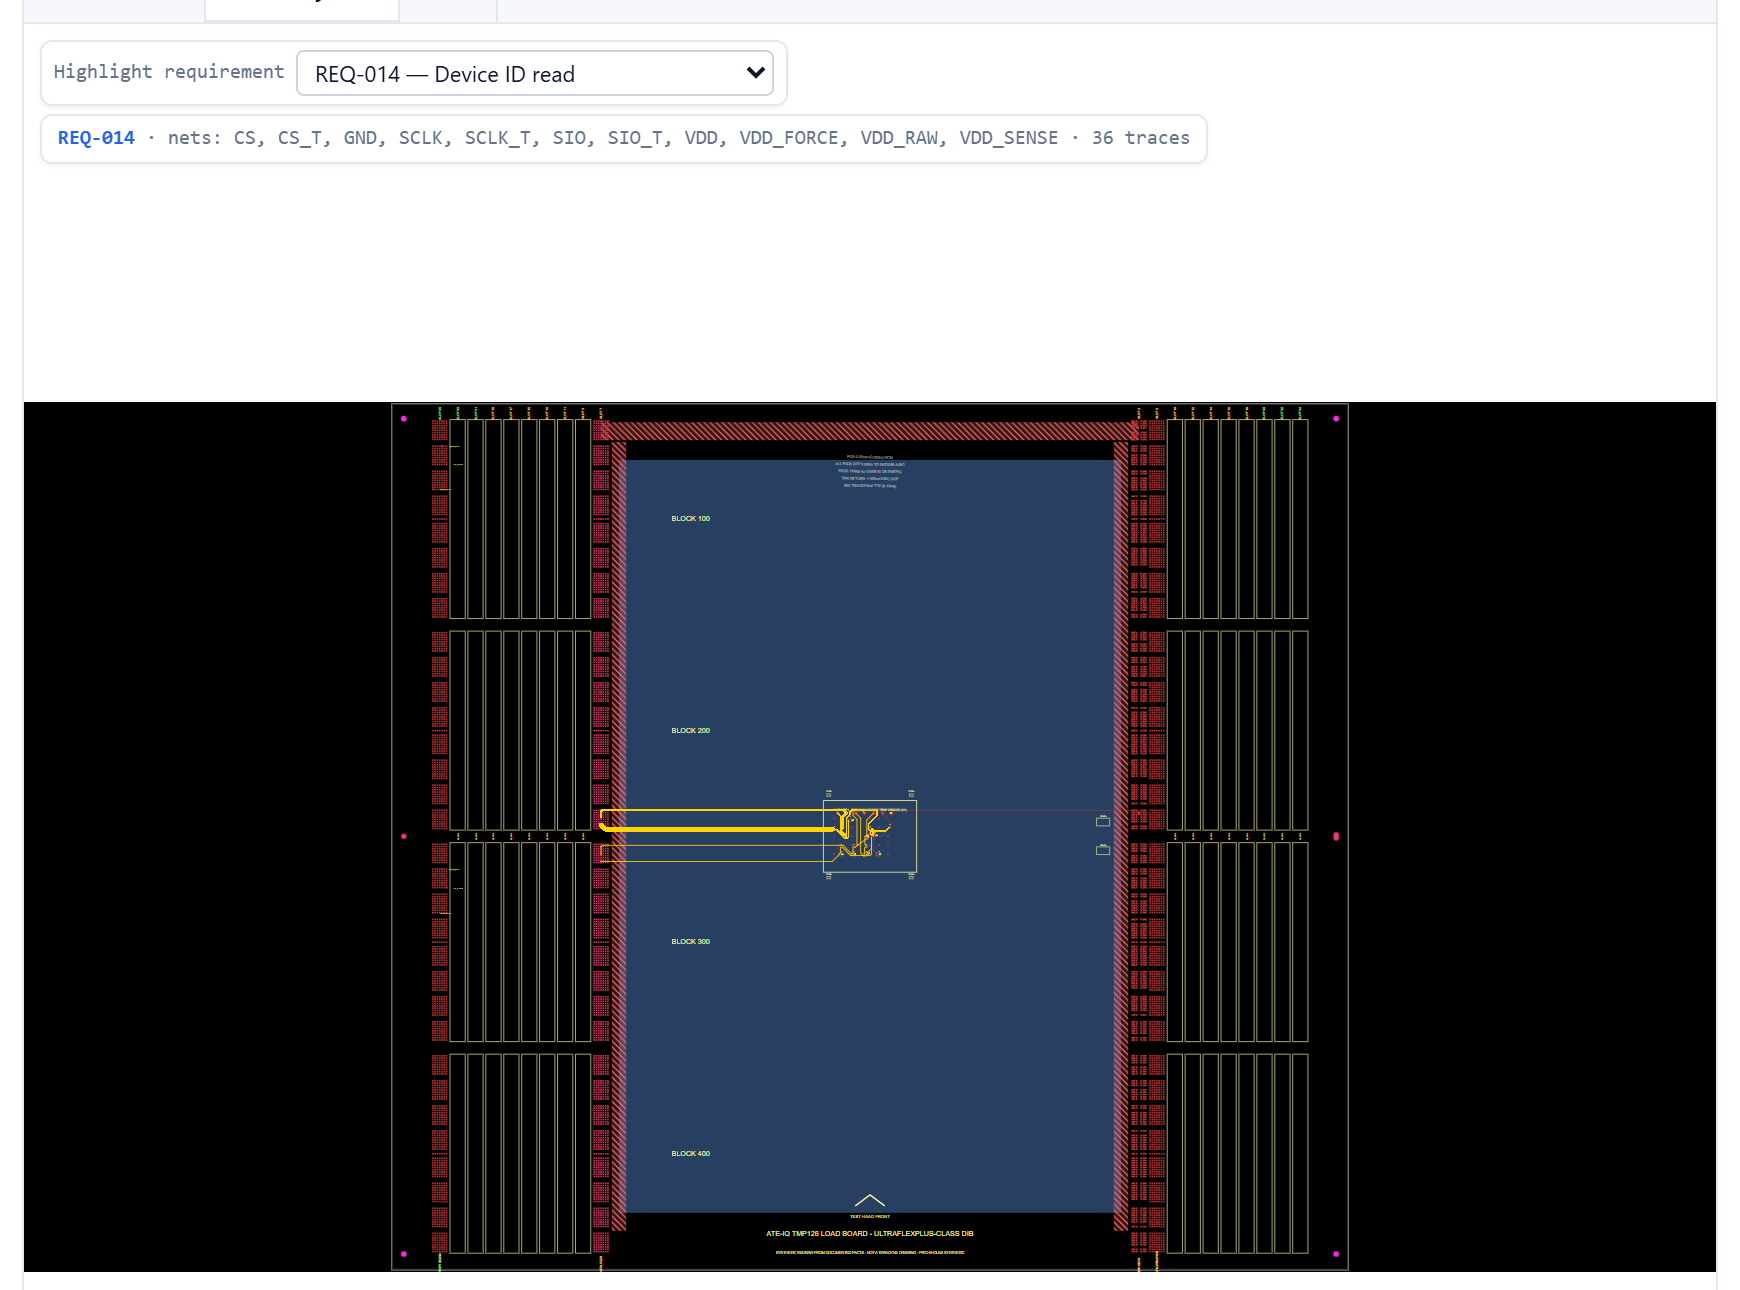This screenshot has height=1290, width=1740.
Task: Click the BLOCK 100 label on the board
Action: (691, 519)
